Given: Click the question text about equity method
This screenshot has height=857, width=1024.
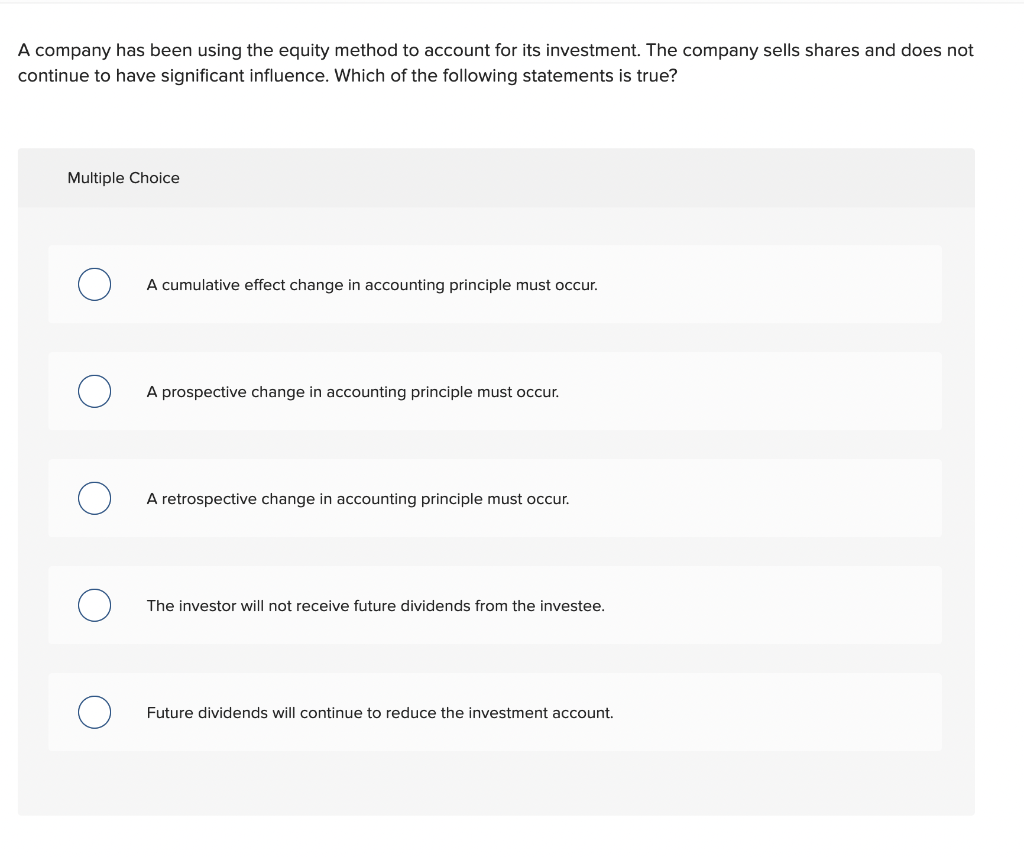Looking at the screenshot, I should pos(496,62).
